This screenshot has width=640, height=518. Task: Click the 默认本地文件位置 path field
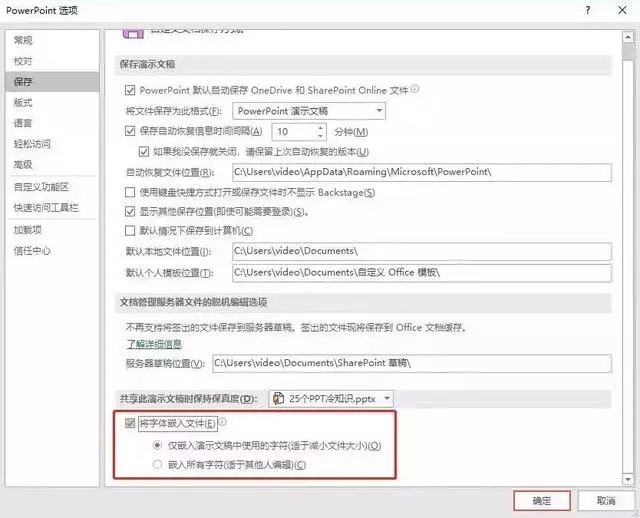pos(422,251)
